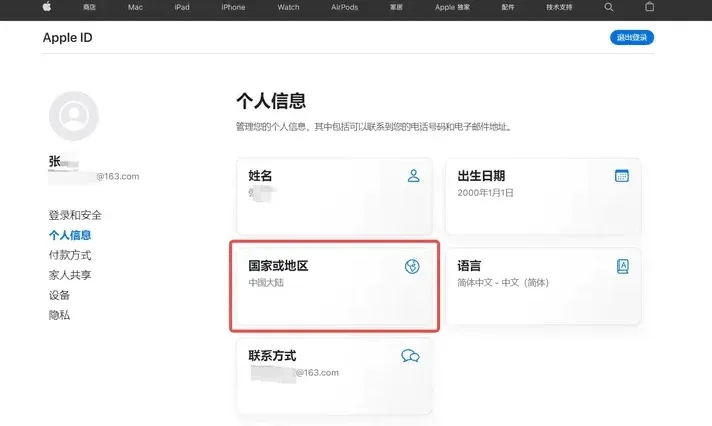Image resolution: width=712 pixels, height=426 pixels.
Task: Open the 配件 menu item
Action: pyautogui.click(x=508, y=7)
